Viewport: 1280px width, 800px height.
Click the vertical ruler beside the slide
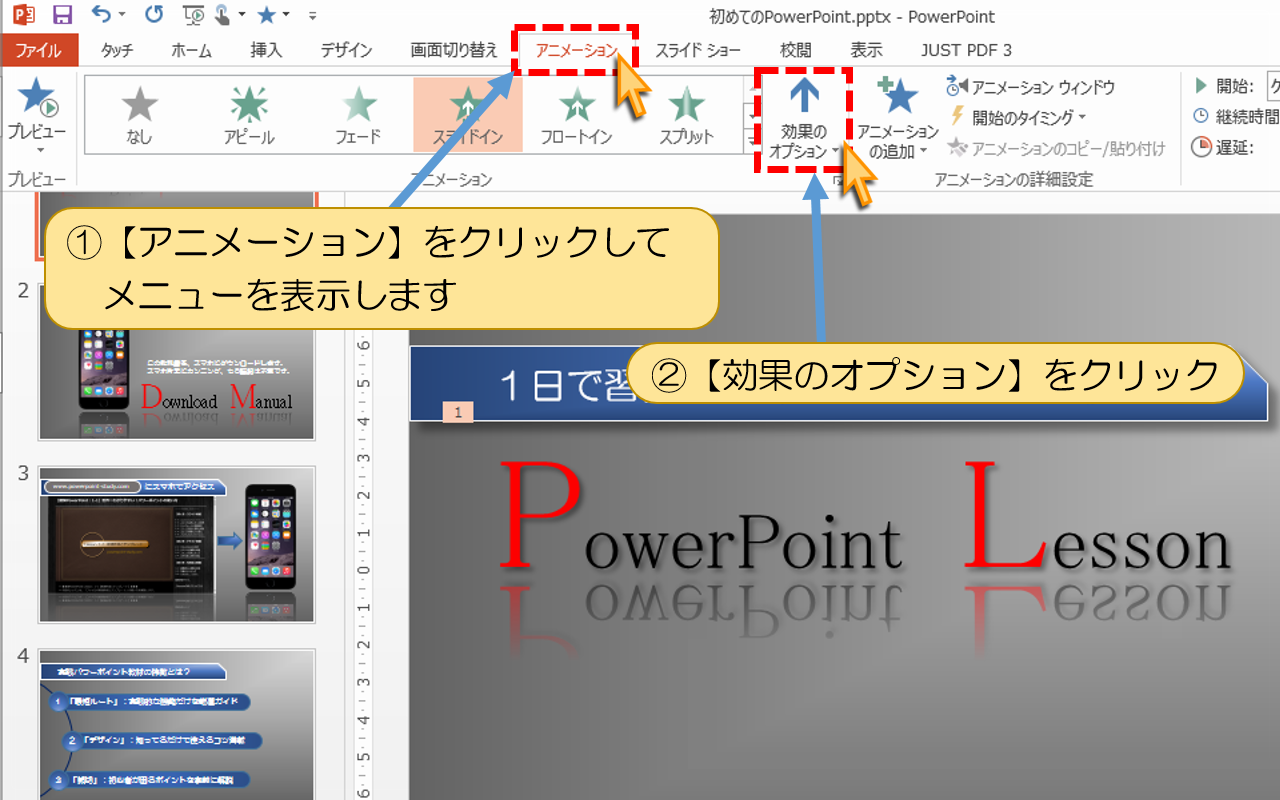(365, 565)
